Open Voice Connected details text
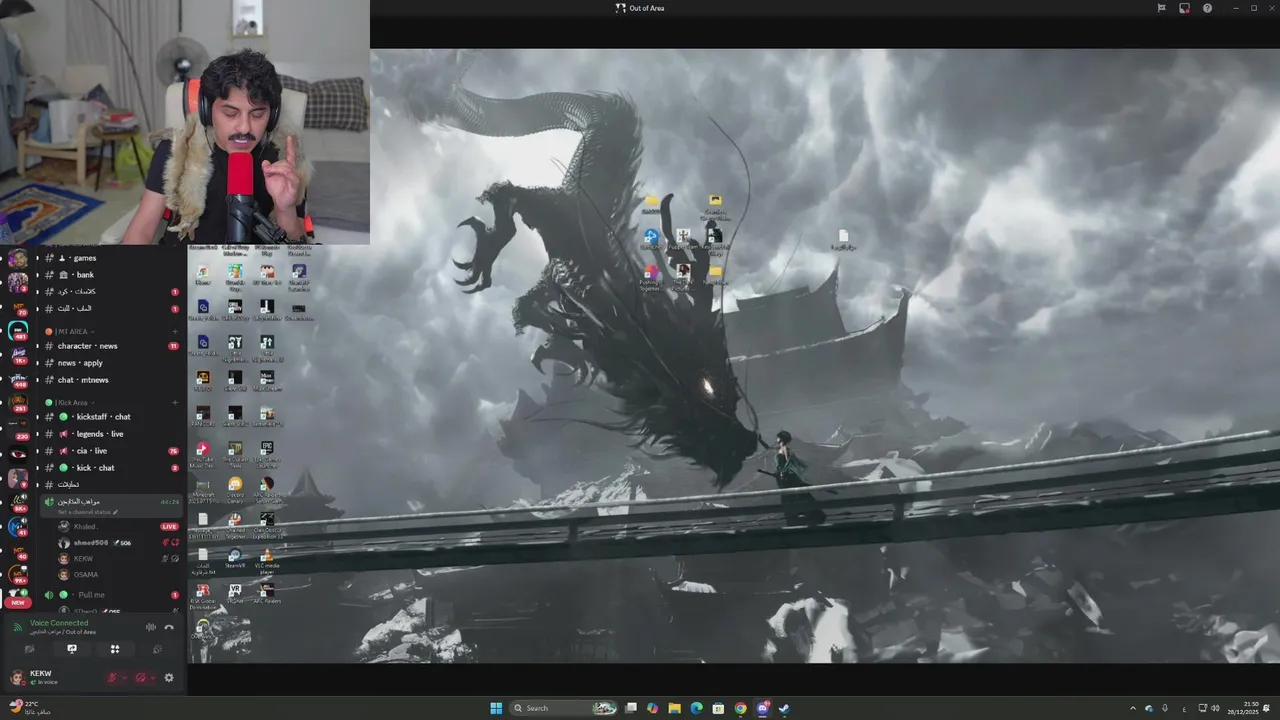The width and height of the screenshot is (1280, 720). coord(59,623)
